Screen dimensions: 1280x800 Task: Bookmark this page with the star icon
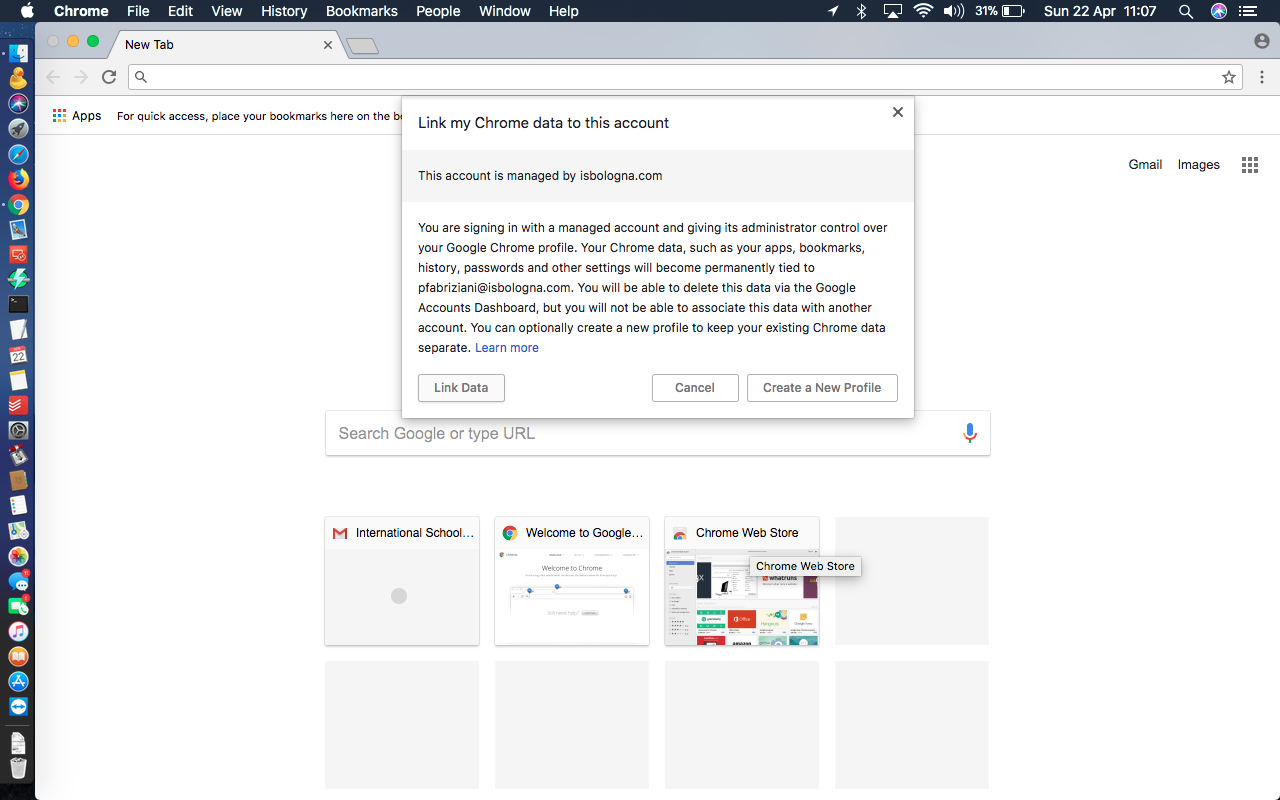coord(1229,77)
